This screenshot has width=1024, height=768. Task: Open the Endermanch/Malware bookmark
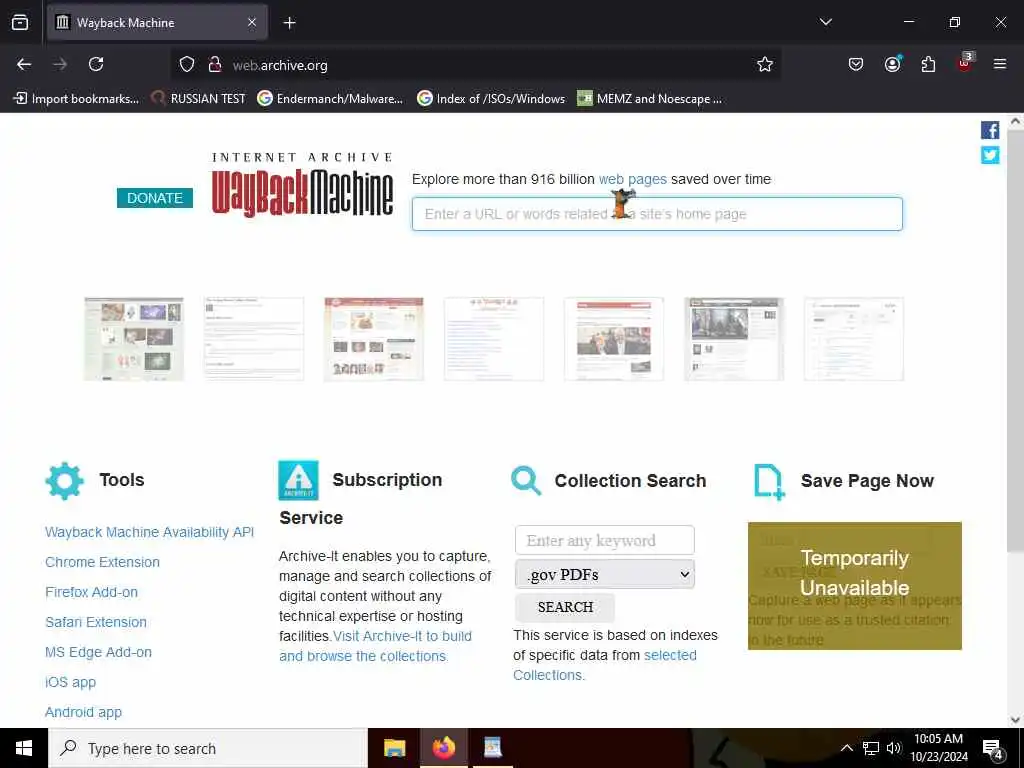[330, 99]
